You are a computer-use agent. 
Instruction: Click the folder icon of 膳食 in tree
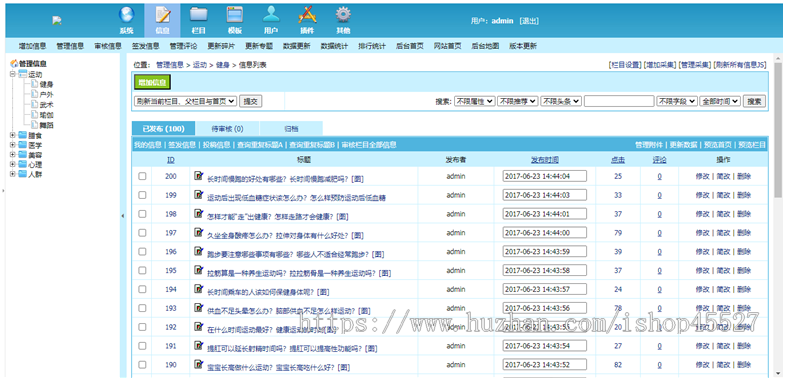[x=23, y=135]
